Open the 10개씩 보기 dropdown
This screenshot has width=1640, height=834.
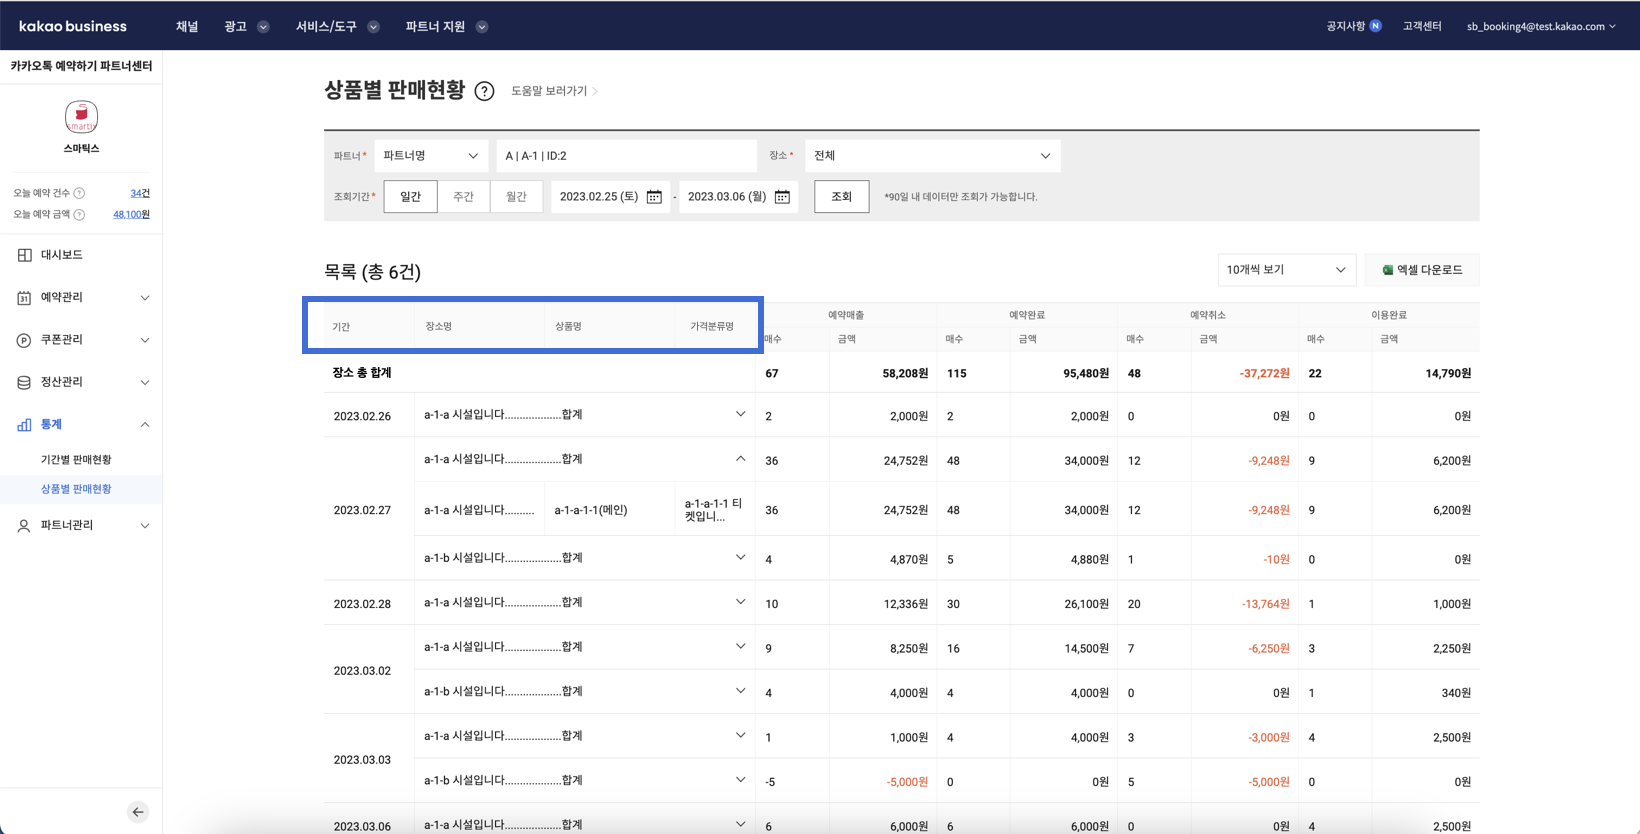[1286, 270]
